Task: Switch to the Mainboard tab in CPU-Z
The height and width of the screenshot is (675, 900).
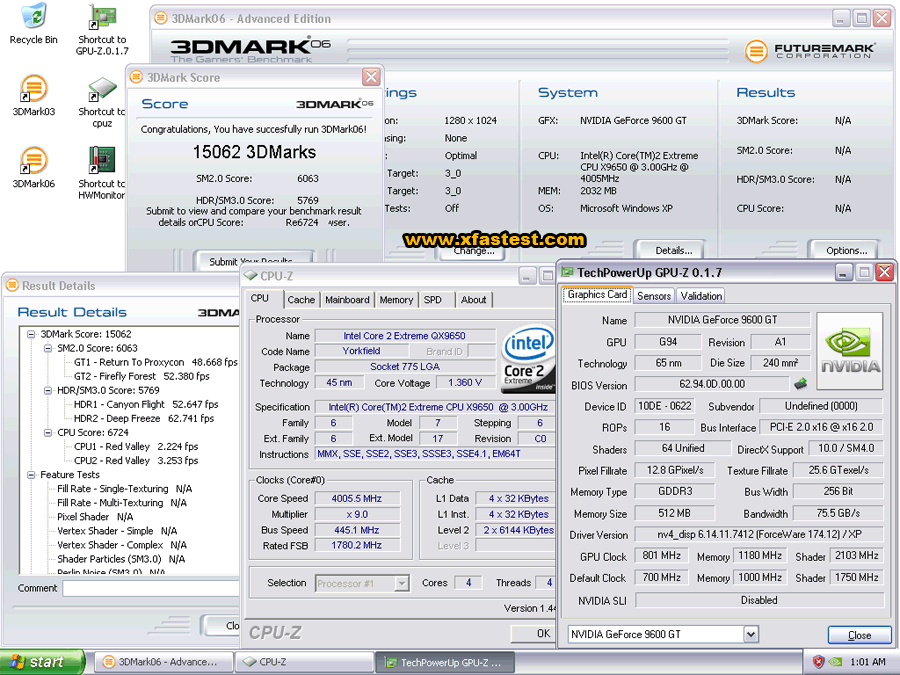Action: [347, 300]
